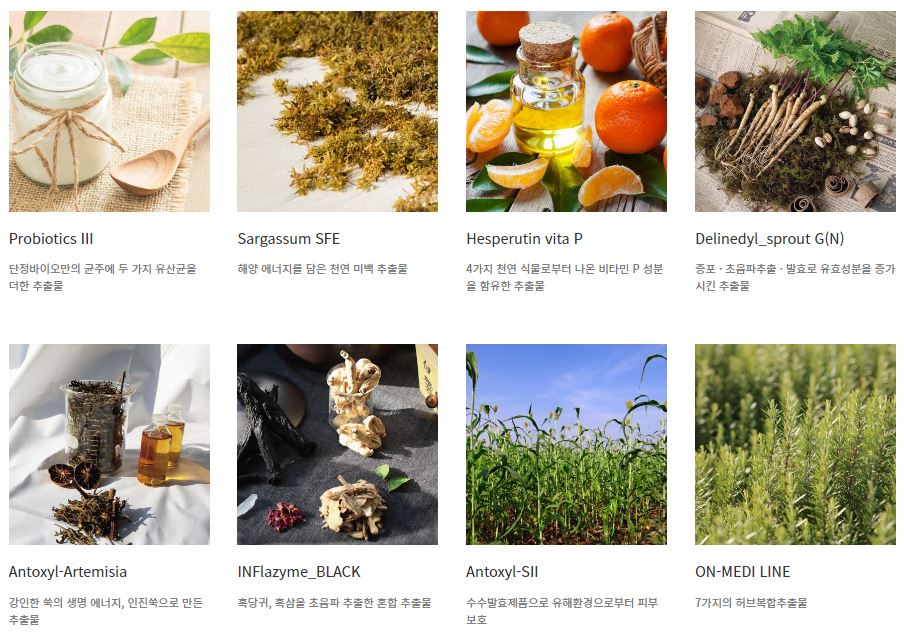Open the Sargassum SFE seaweed image

point(337,111)
